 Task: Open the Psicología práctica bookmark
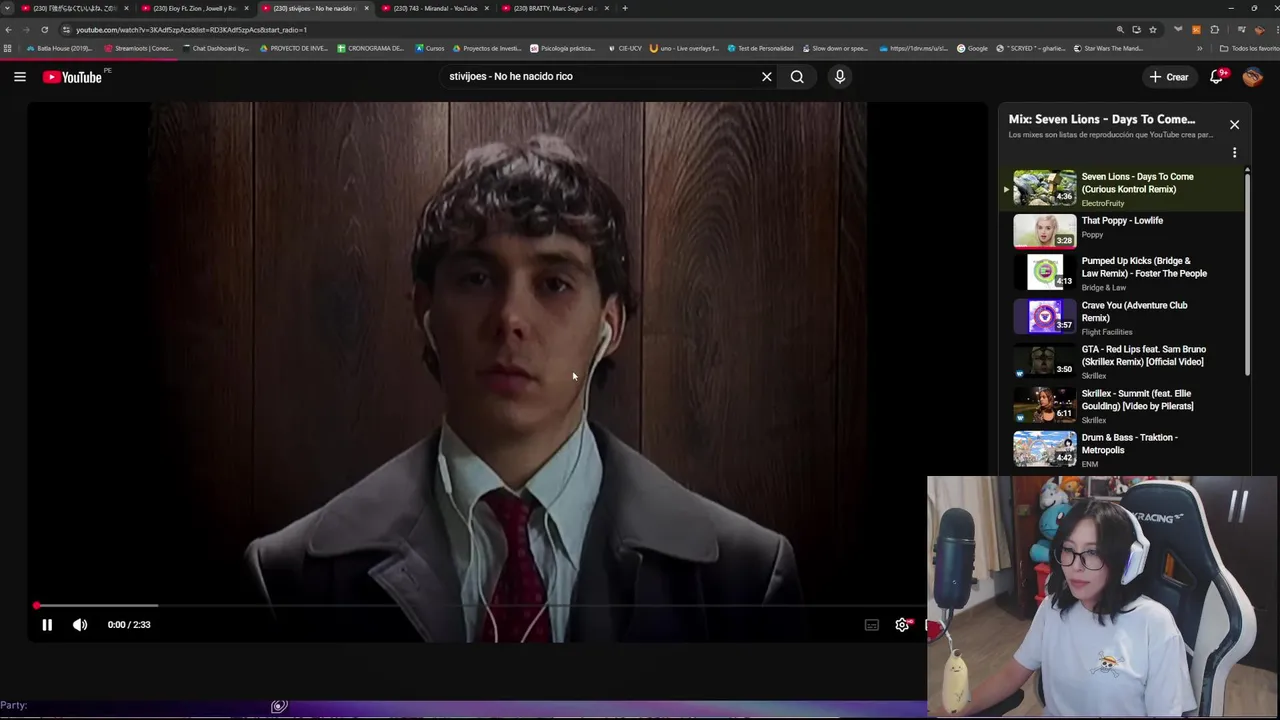point(563,48)
